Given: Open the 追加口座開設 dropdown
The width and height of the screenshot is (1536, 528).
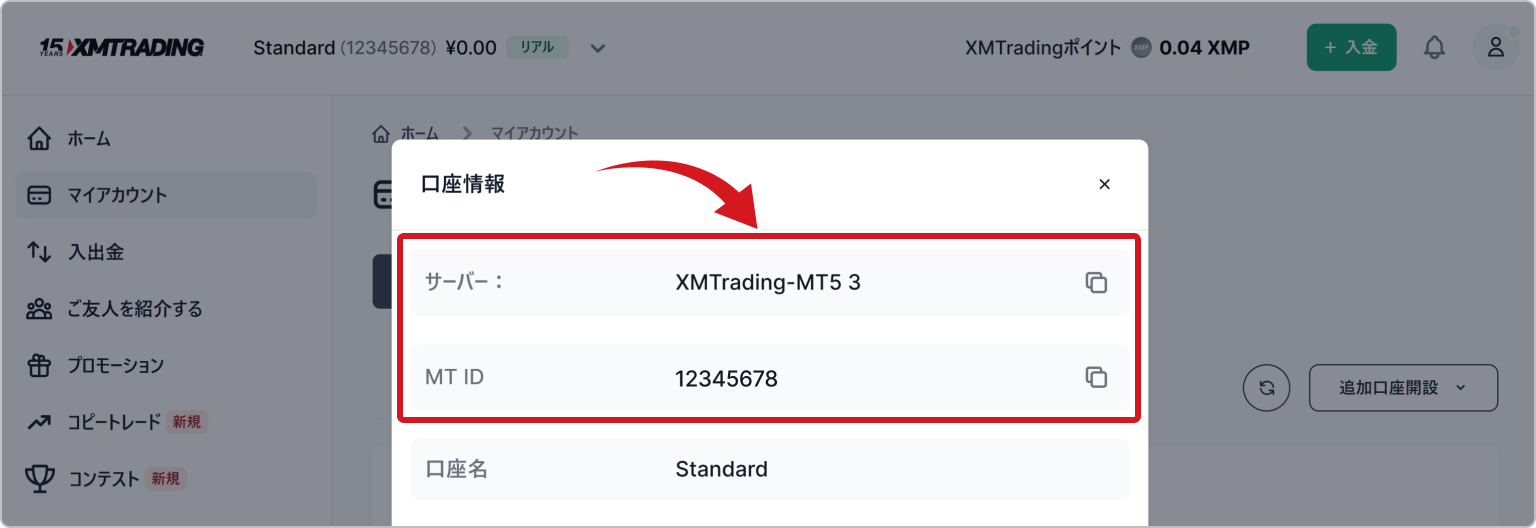Looking at the screenshot, I should tap(1402, 388).
